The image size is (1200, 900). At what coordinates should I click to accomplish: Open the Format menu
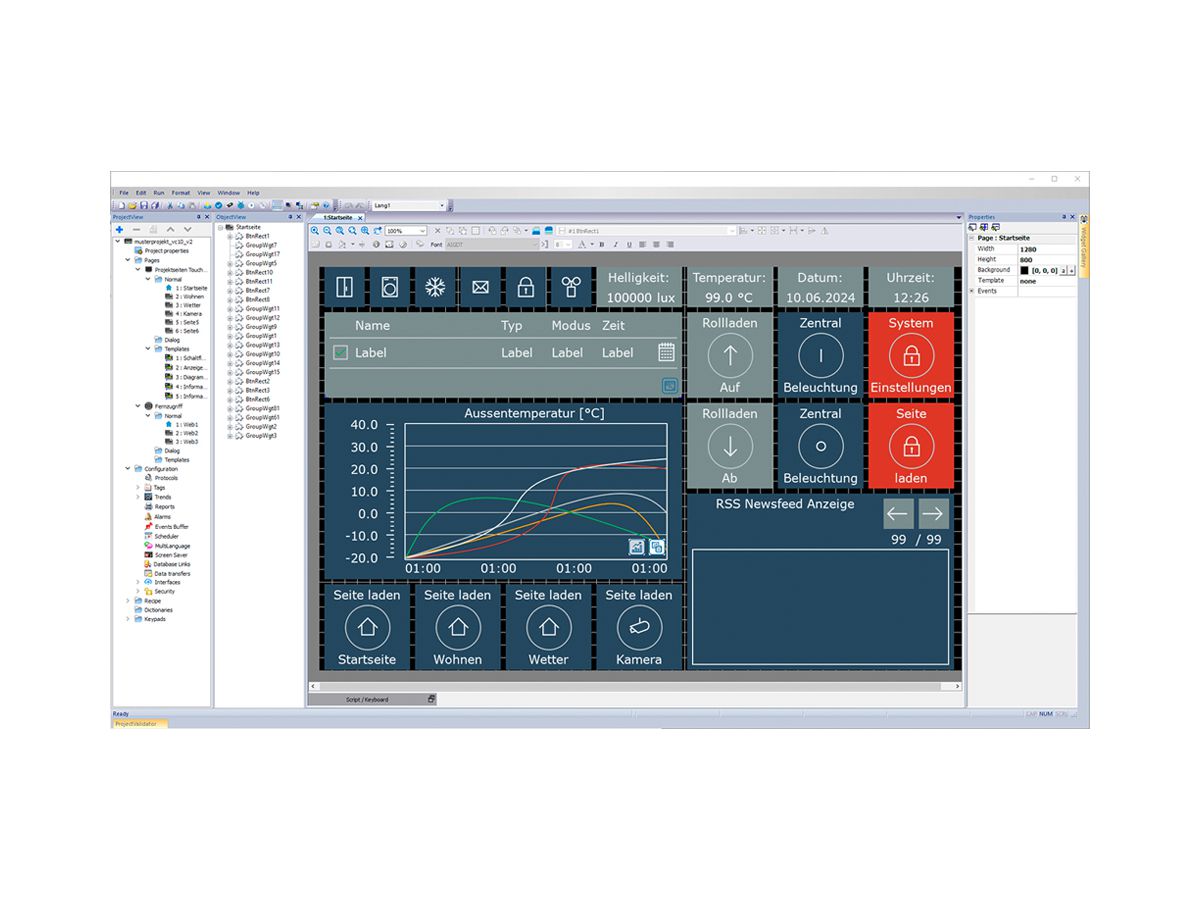180,193
